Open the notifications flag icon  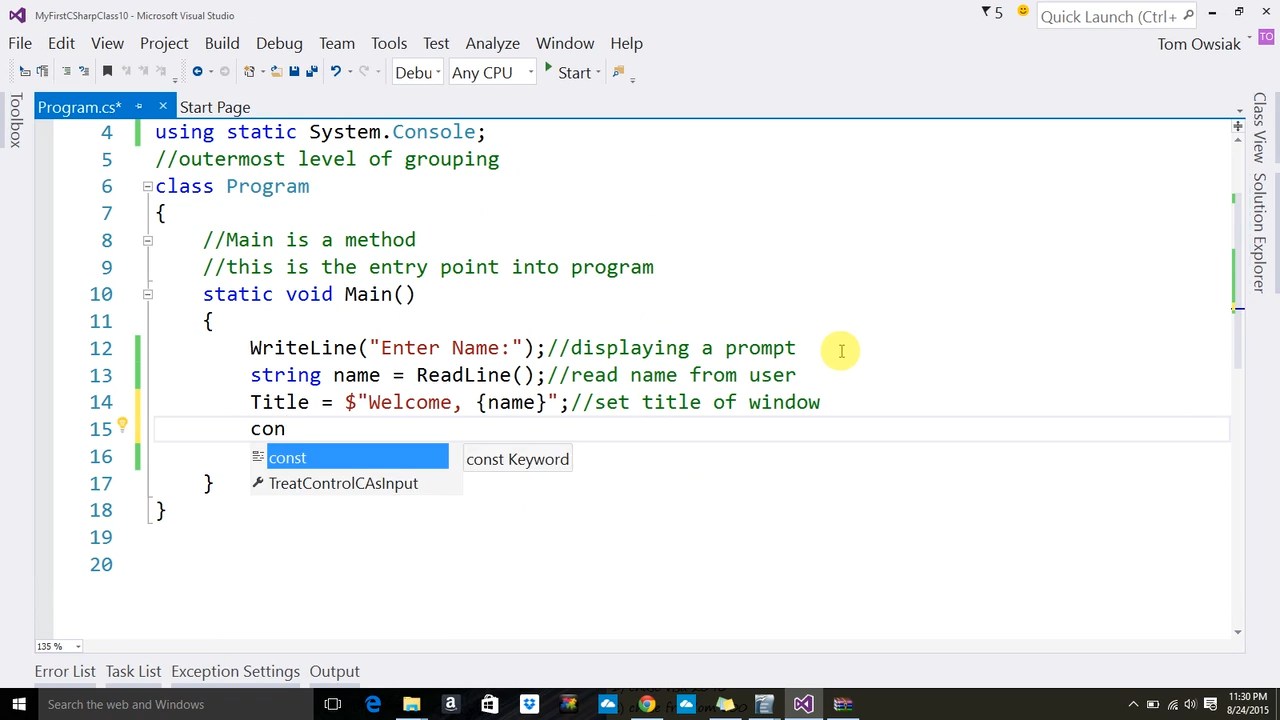(x=987, y=13)
